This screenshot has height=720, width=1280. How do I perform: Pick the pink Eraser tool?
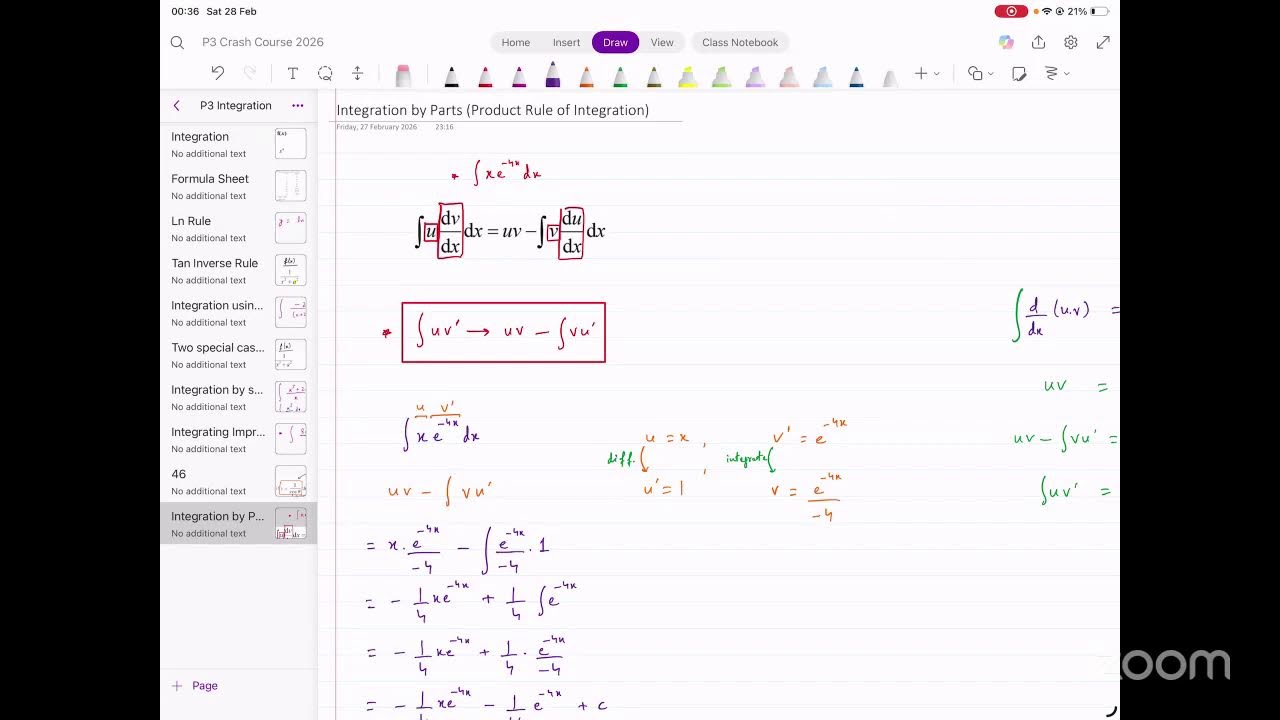pos(403,75)
